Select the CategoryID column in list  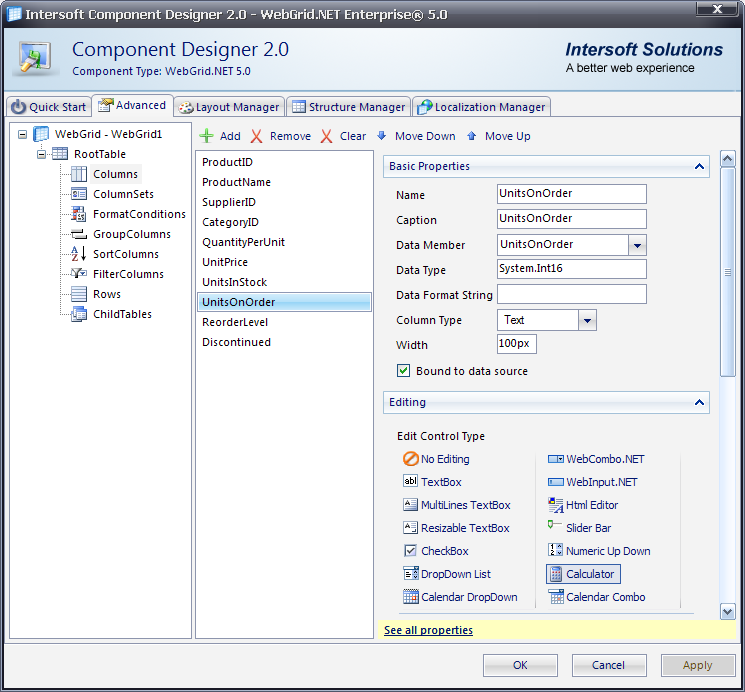(x=284, y=222)
